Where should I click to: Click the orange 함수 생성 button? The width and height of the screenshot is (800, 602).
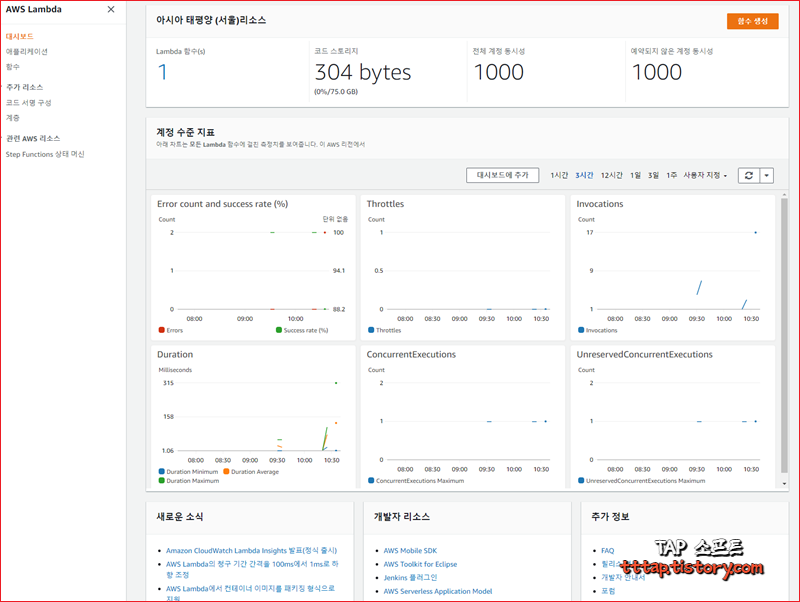pos(753,21)
